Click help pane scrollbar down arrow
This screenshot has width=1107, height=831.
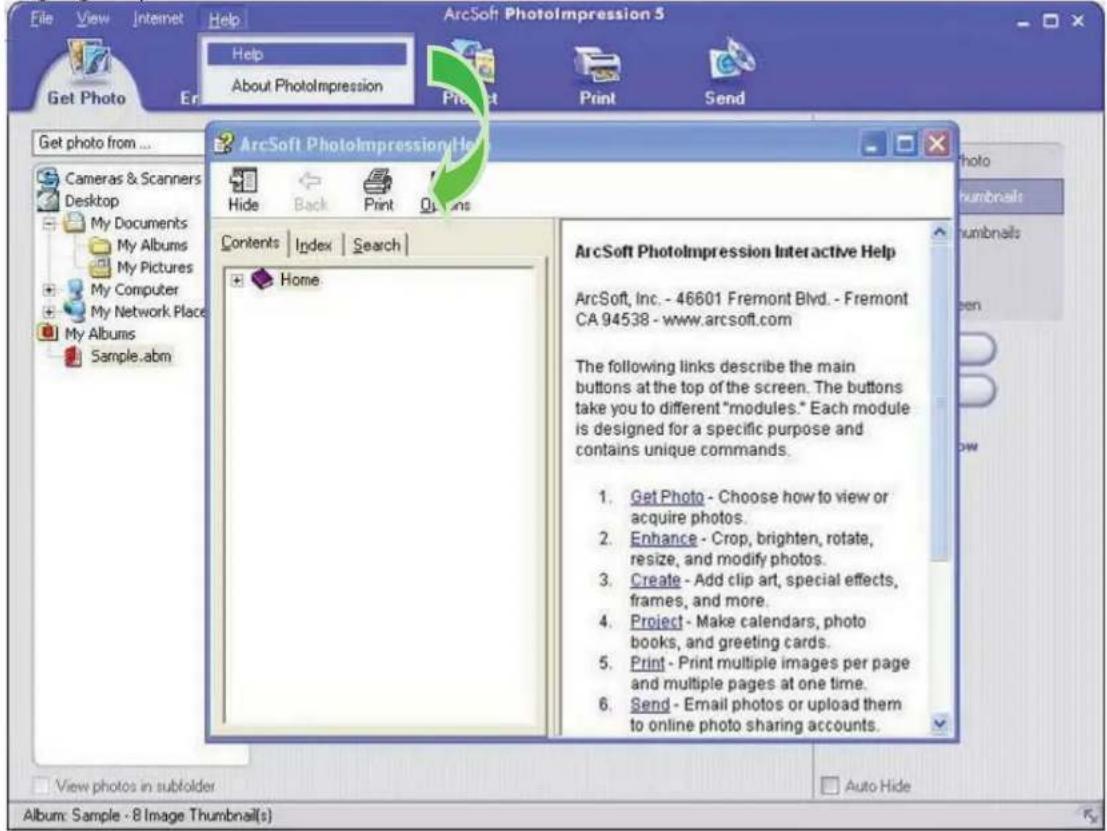tap(940, 723)
